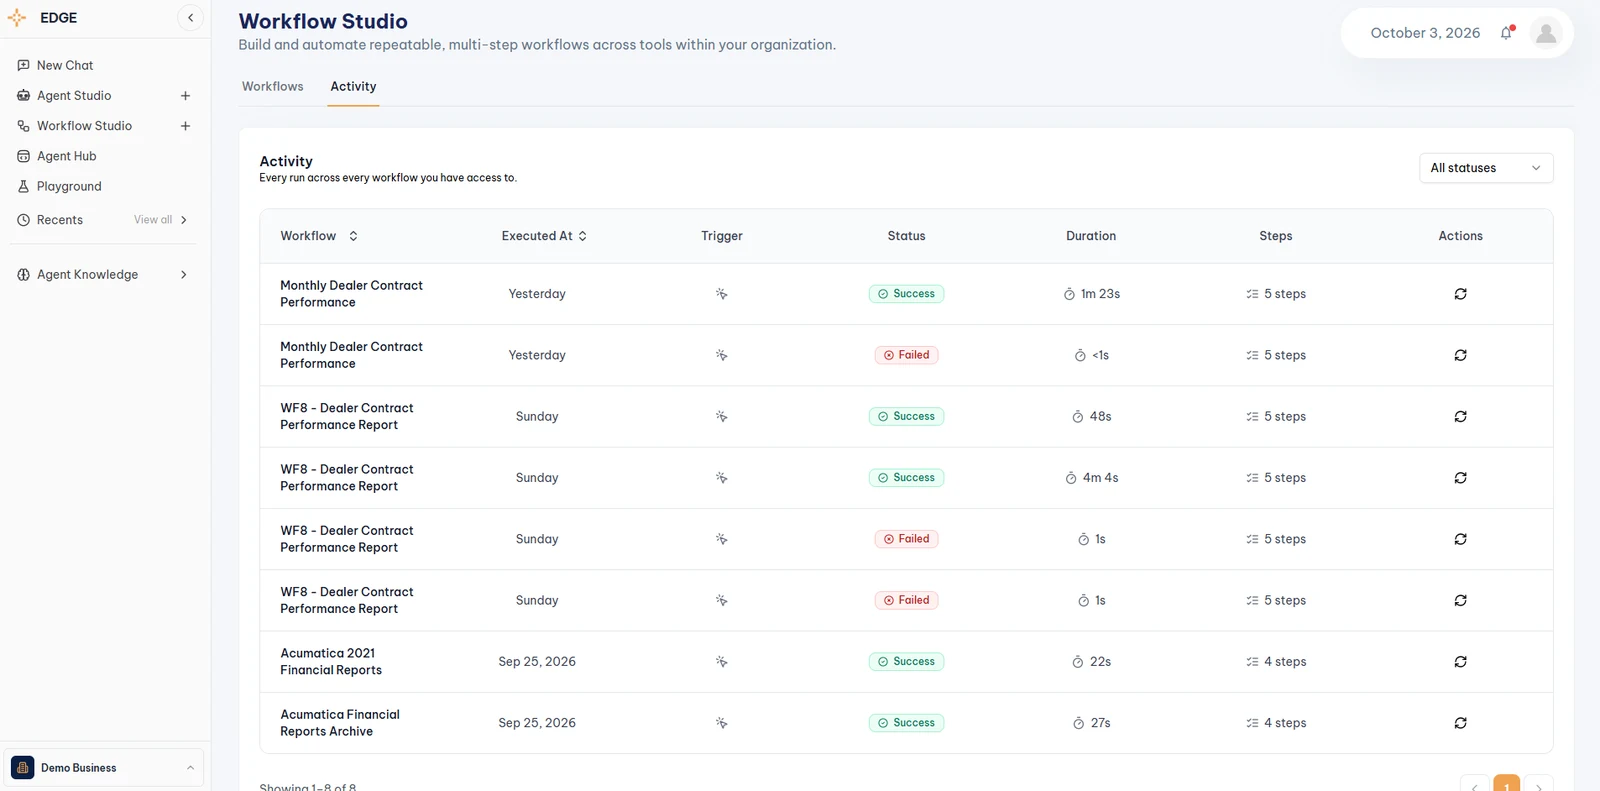This screenshot has width=1600, height=791.
Task: Open the Demo Business organization switcher
Action: click(103, 768)
